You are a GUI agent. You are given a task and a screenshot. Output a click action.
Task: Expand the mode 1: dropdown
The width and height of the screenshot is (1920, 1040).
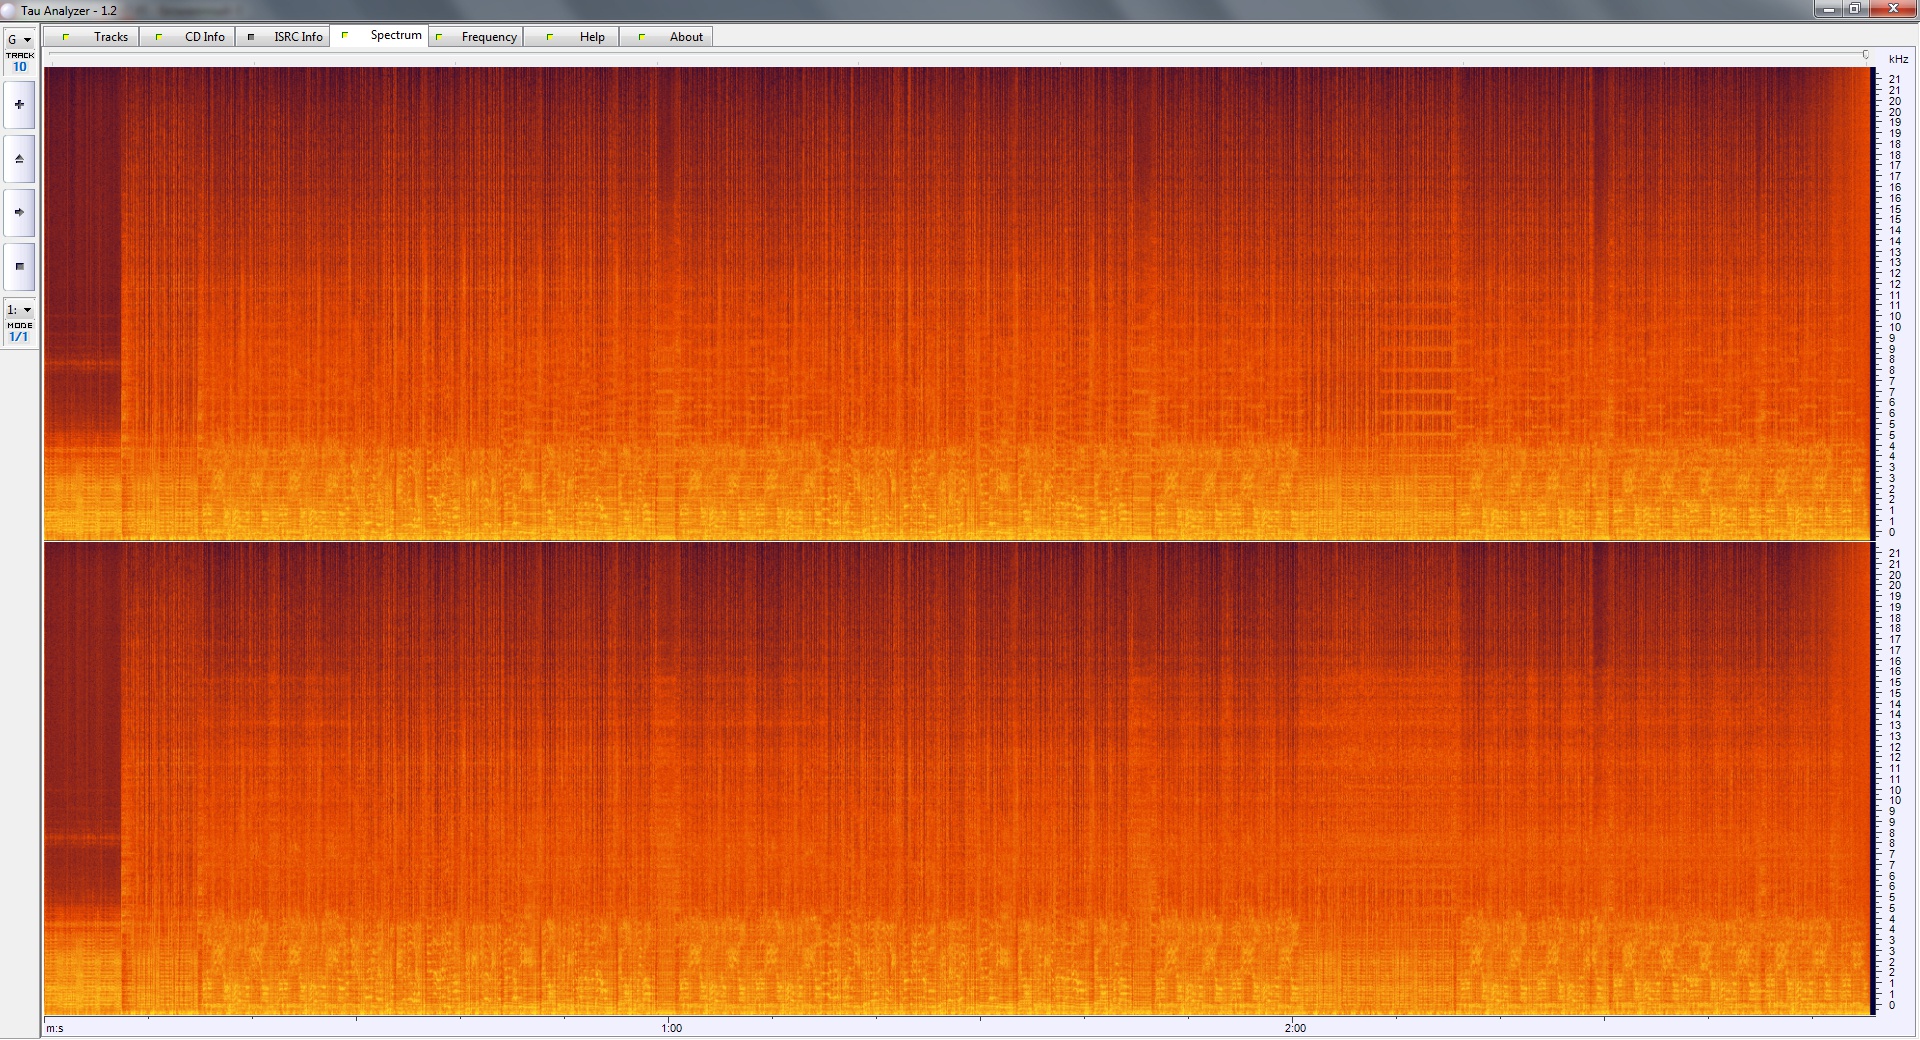(x=19, y=310)
